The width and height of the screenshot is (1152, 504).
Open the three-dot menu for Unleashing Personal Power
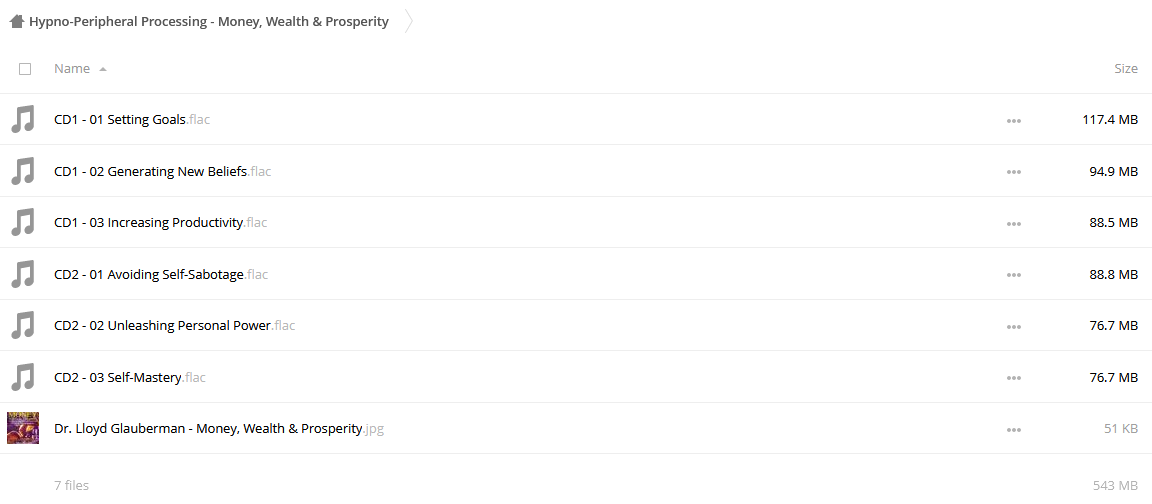pos(1014,326)
